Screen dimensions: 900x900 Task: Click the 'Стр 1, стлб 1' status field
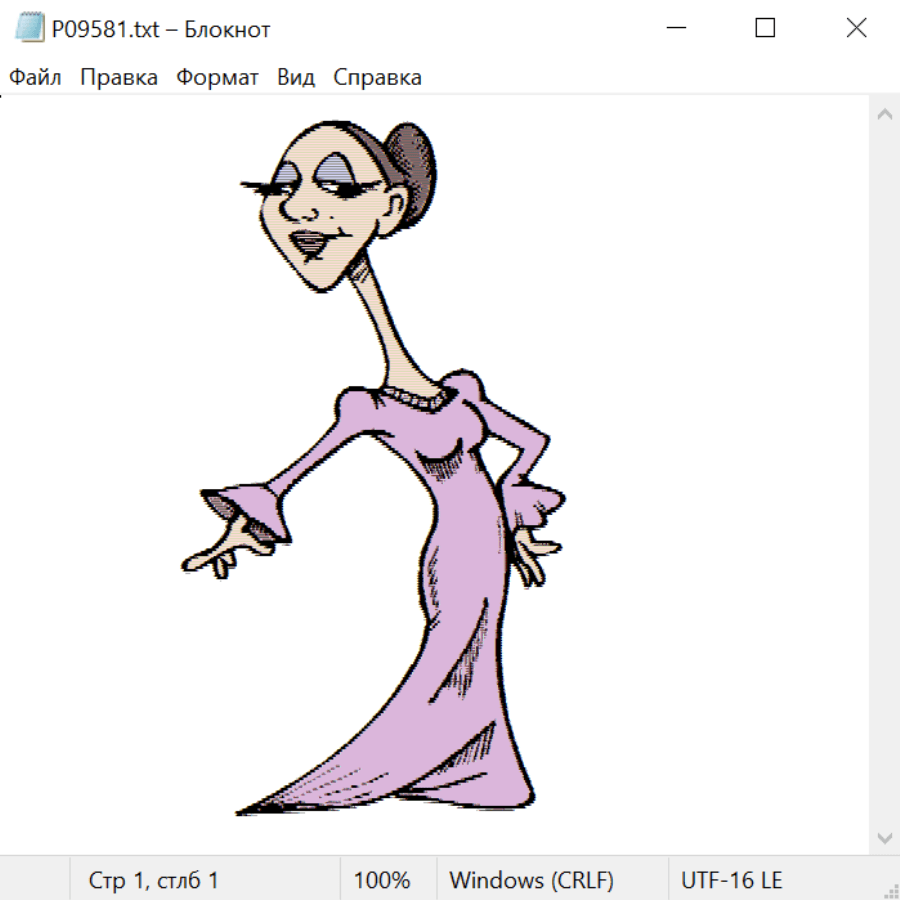[154, 880]
